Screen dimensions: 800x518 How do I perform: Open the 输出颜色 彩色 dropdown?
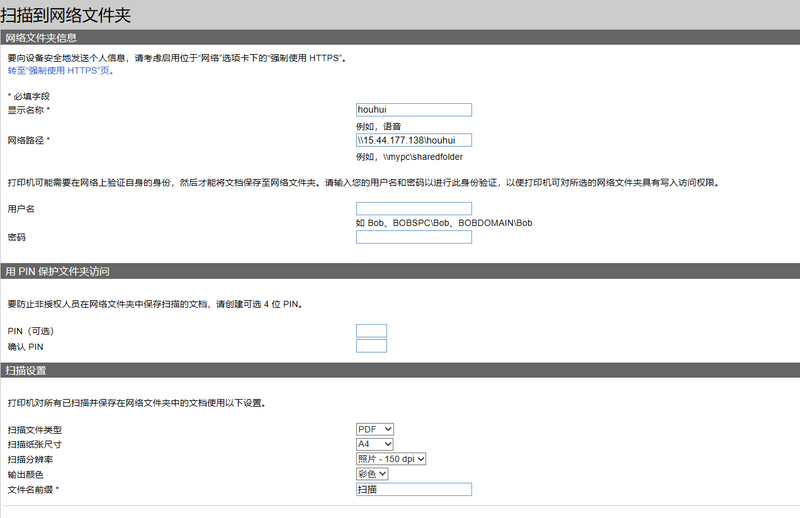pyautogui.click(x=372, y=474)
